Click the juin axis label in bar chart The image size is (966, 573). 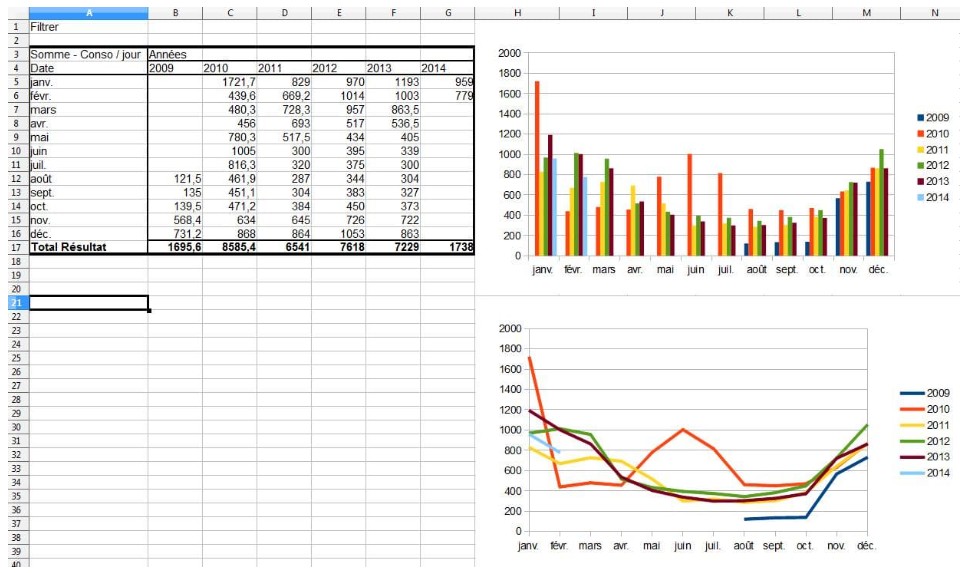coord(695,270)
